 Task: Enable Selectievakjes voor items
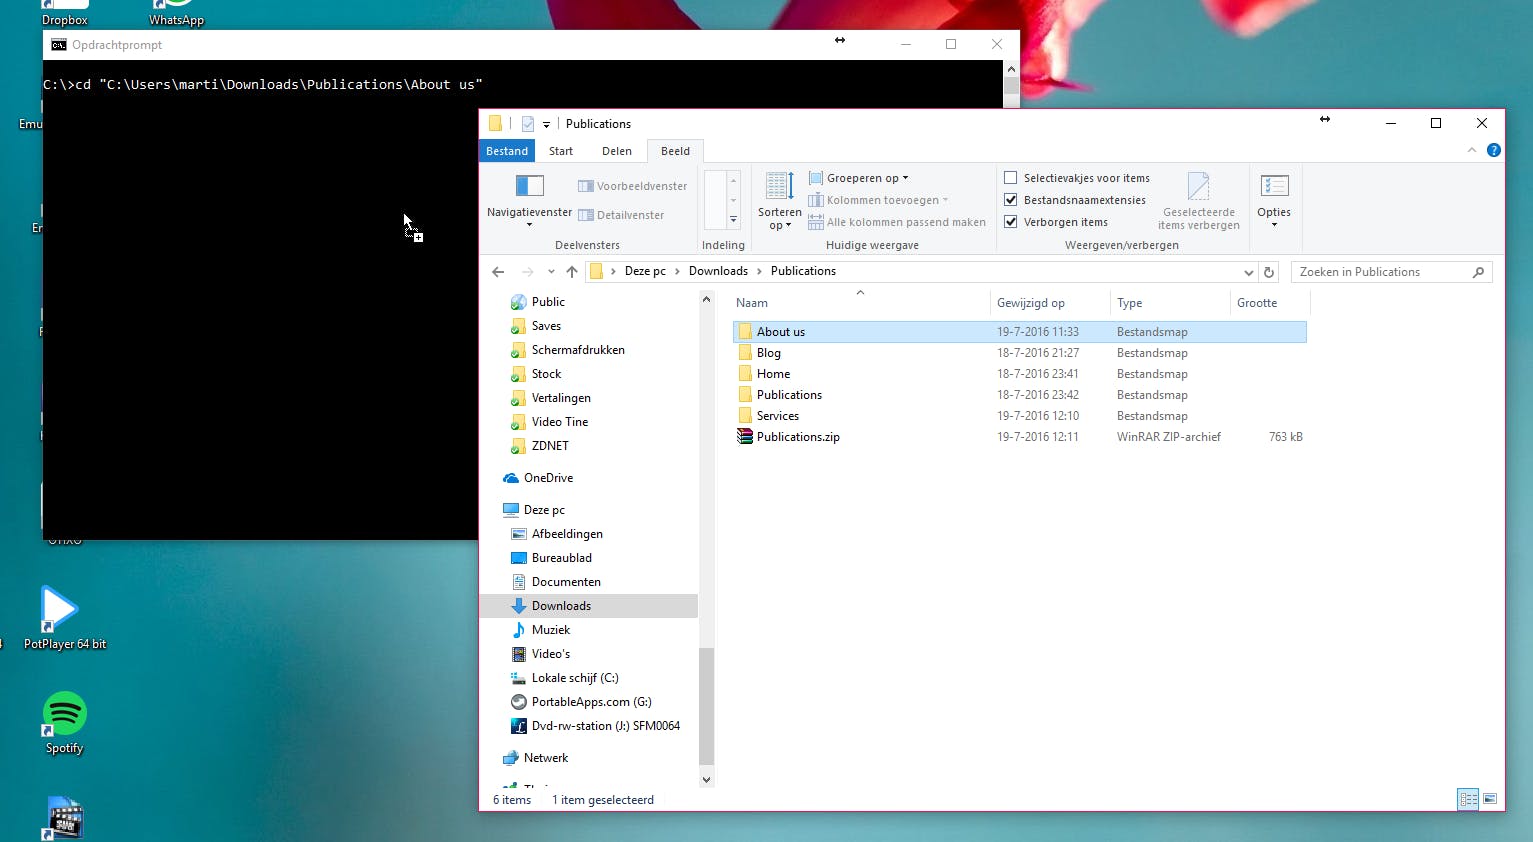[x=1010, y=177]
